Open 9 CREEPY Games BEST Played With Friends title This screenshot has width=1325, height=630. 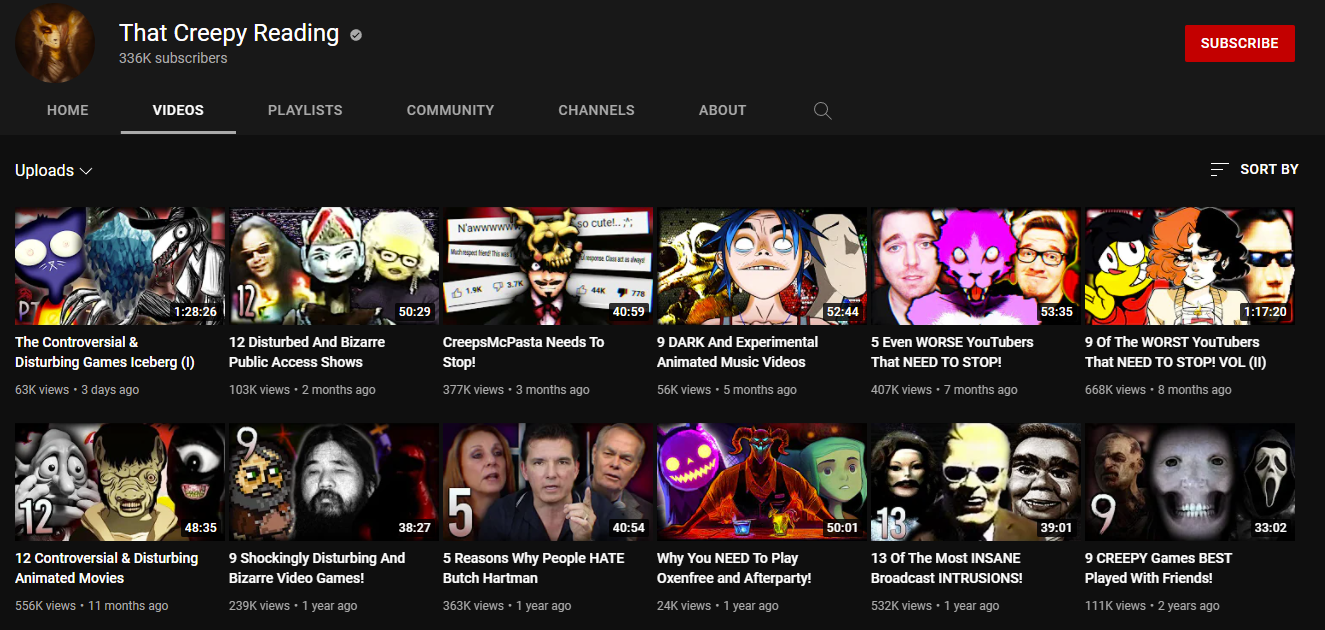pyautogui.click(x=1159, y=568)
